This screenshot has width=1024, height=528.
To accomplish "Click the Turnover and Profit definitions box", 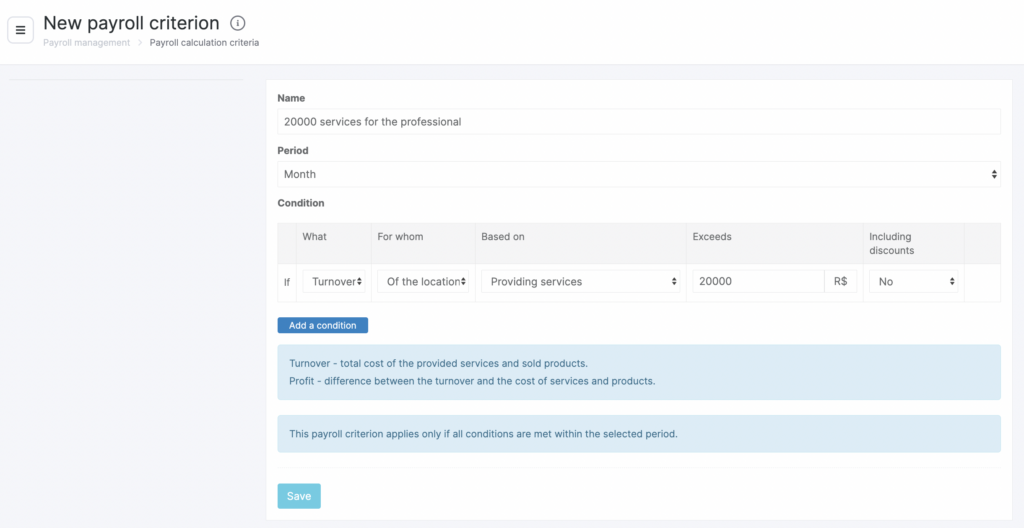I will [x=638, y=372].
